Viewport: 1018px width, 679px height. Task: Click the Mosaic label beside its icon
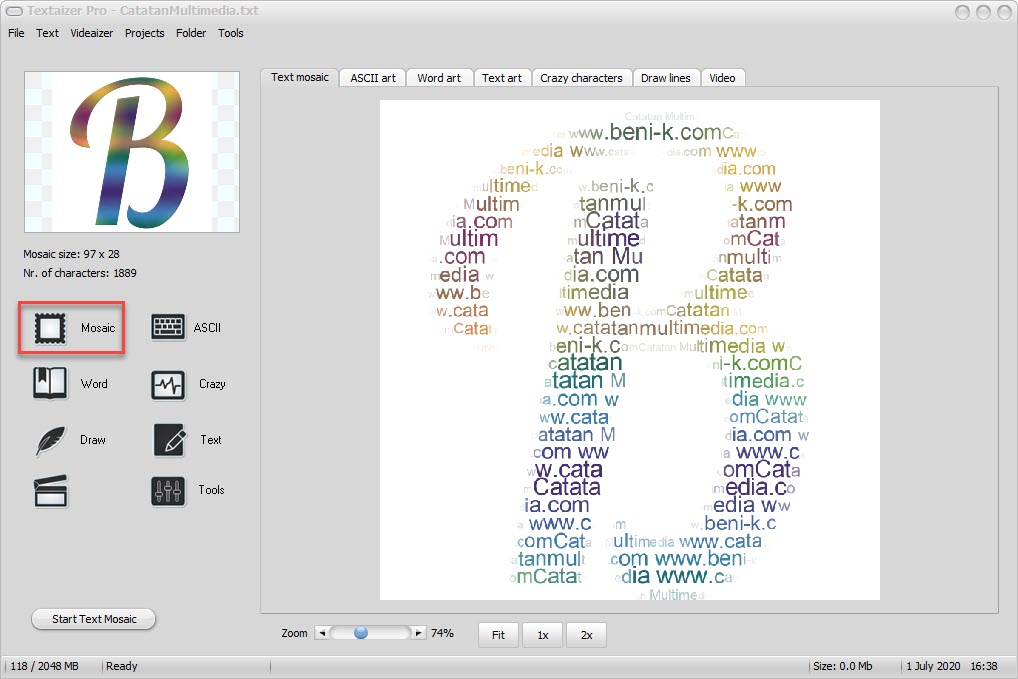coord(98,328)
